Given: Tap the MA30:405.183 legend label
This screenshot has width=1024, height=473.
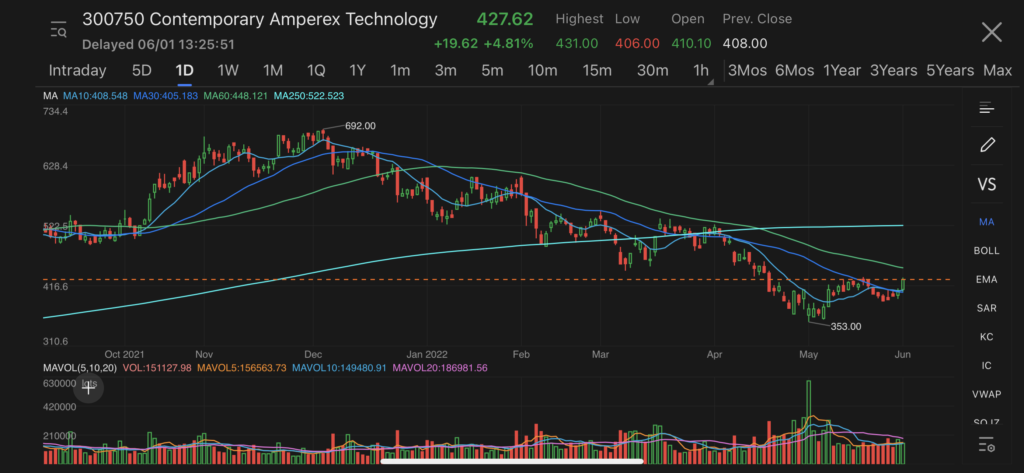Looking at the screenshot, I should coord(166,96).
